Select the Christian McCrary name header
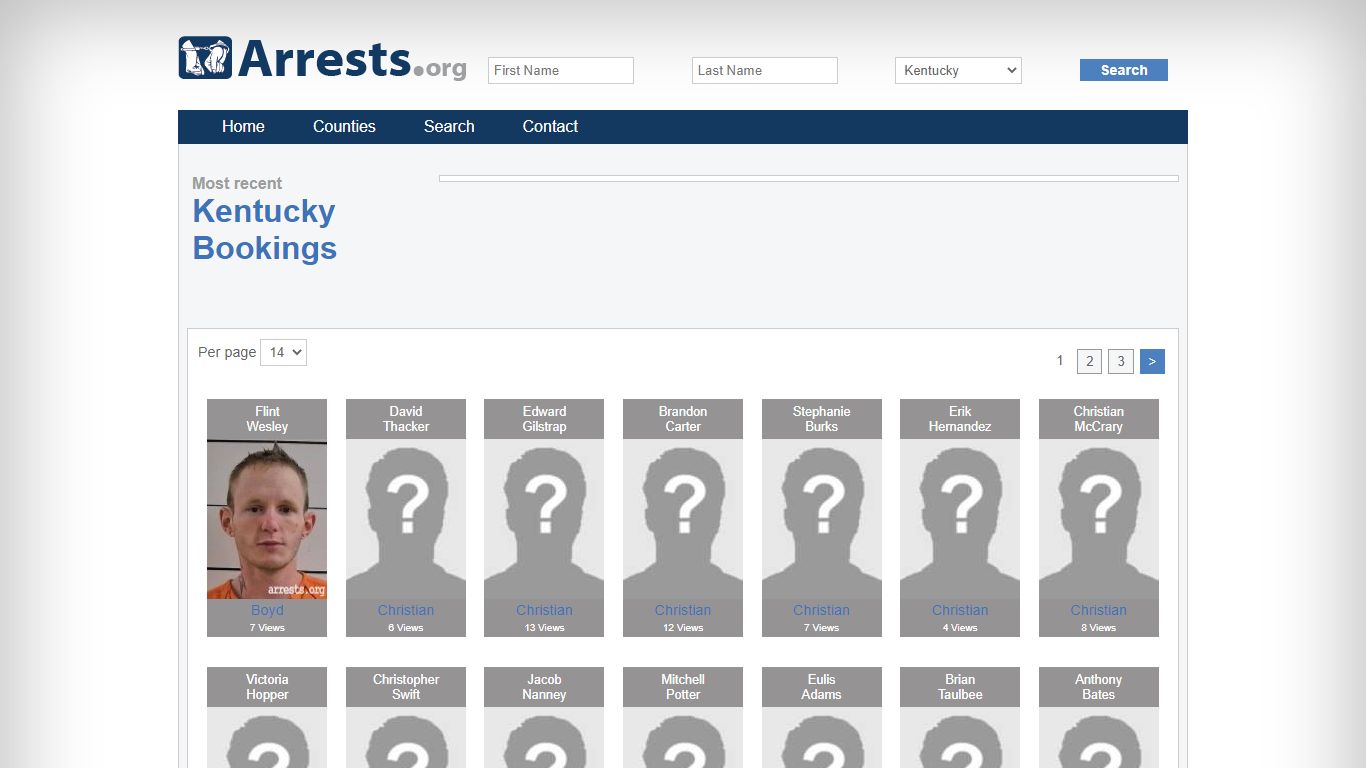The image size is (1366, 768). coord(1099,419)
